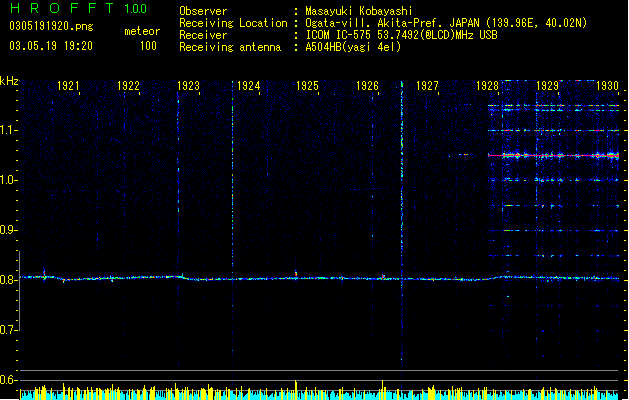629x400 pixels.
Task: Click the 1928 time marker
Action: coord(487,86)
